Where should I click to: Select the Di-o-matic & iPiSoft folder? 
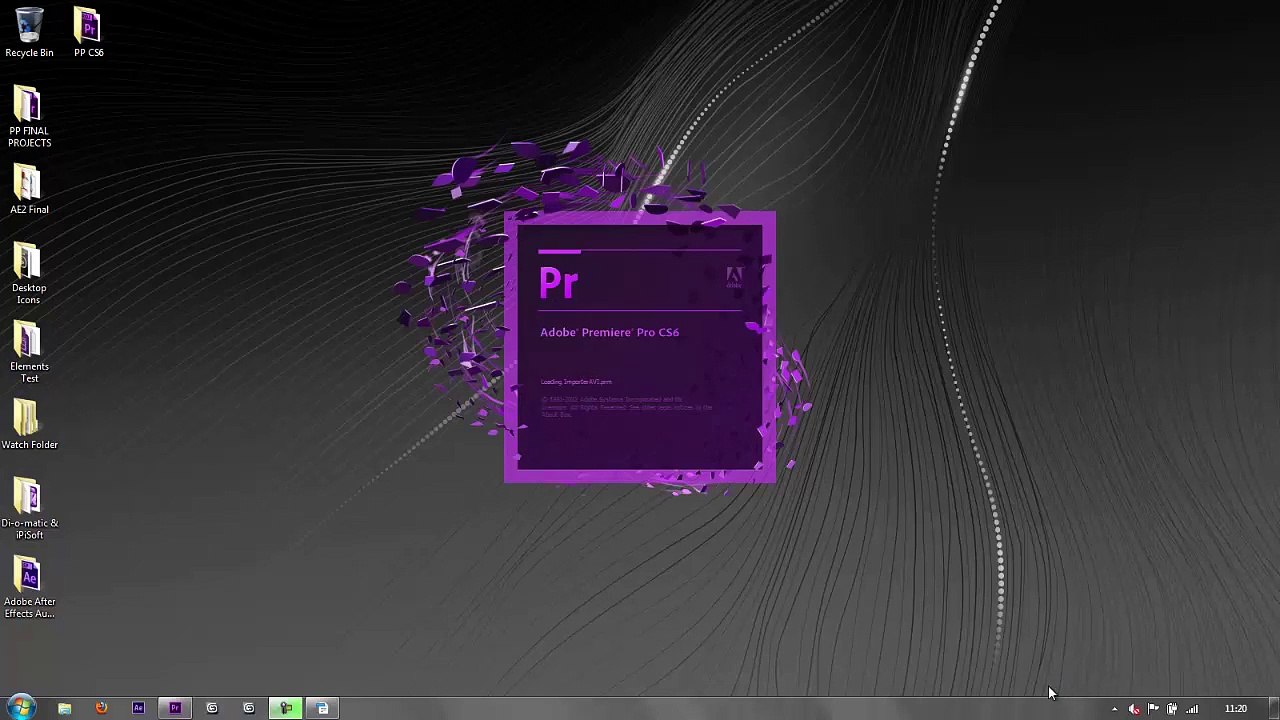click(29, 509)
